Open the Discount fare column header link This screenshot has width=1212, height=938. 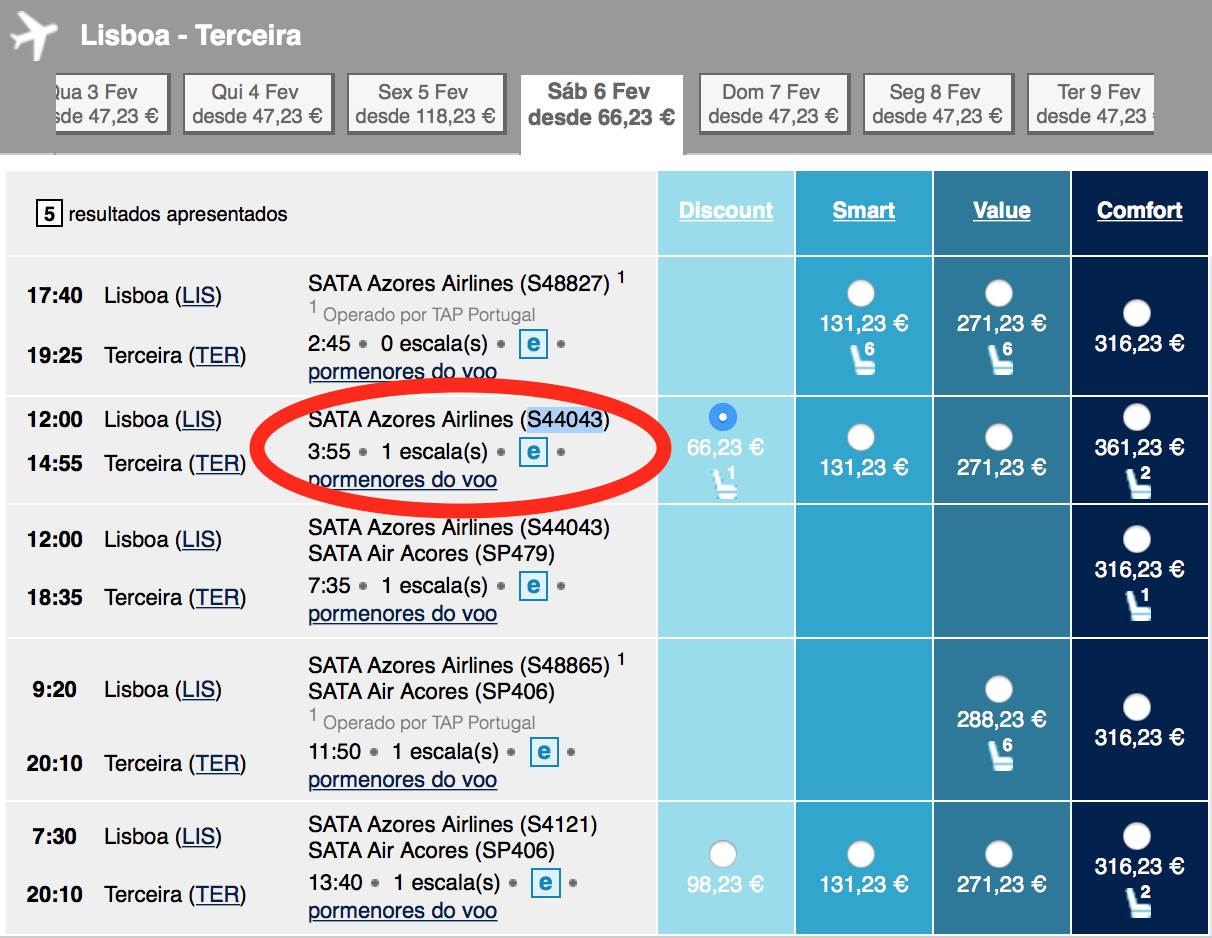tap(726, 210)
